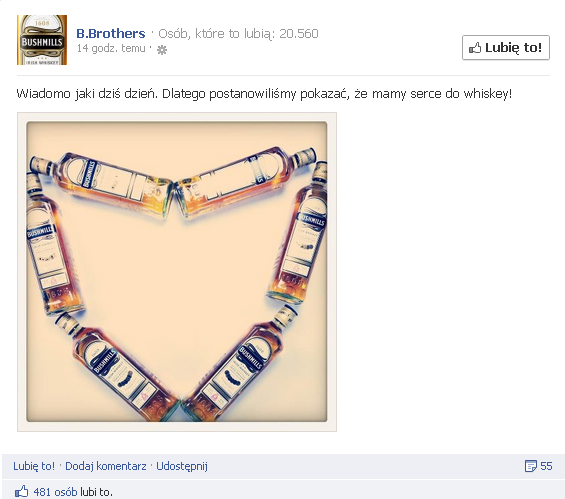Click the comments icon beside 55
Viewport: 565px width, 499px height.
tap(530, 466)
